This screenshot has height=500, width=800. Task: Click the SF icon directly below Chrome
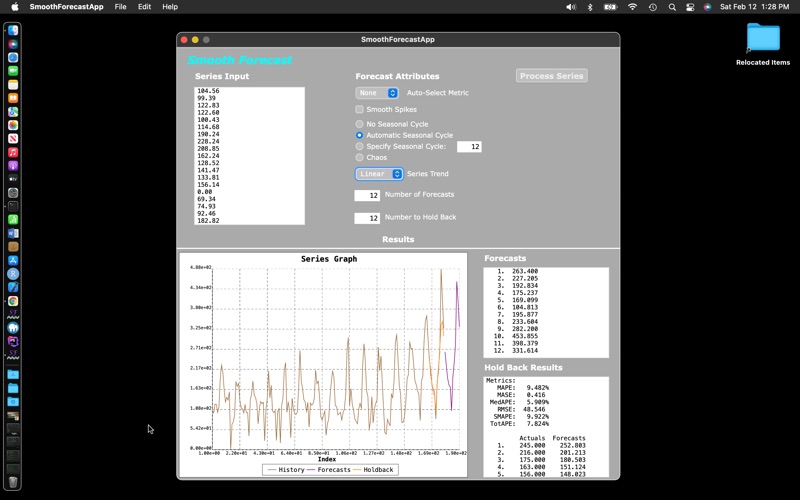point(13,314)
